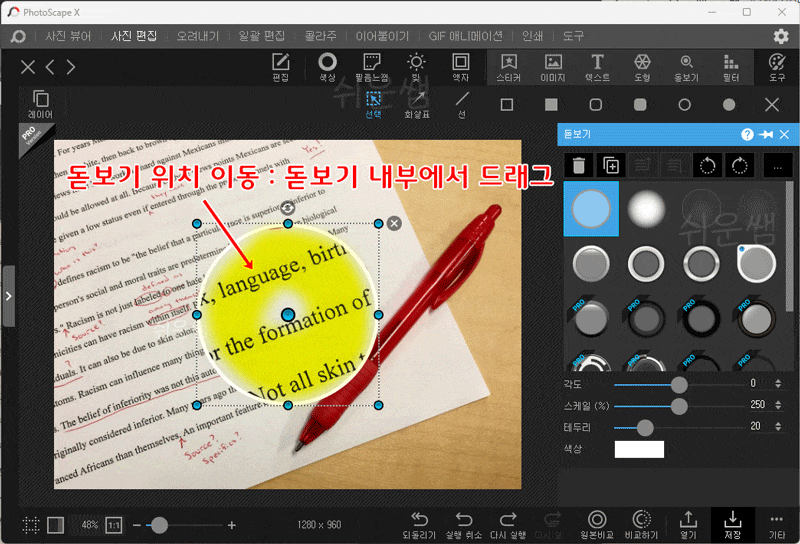This screenshot has width=800, height=544.
Task: Open the 색상 color tool
Action: click(327, 67)
